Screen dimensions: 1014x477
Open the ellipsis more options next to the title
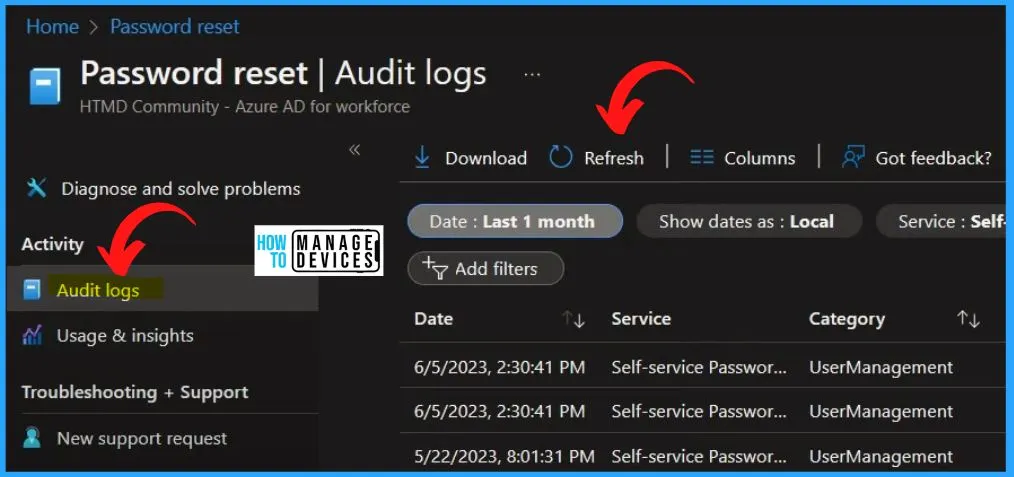532,75
